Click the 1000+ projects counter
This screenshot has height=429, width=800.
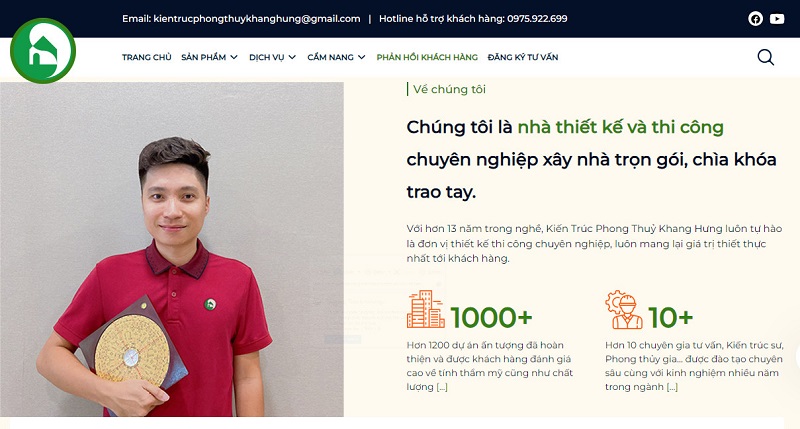pos(491,317)
